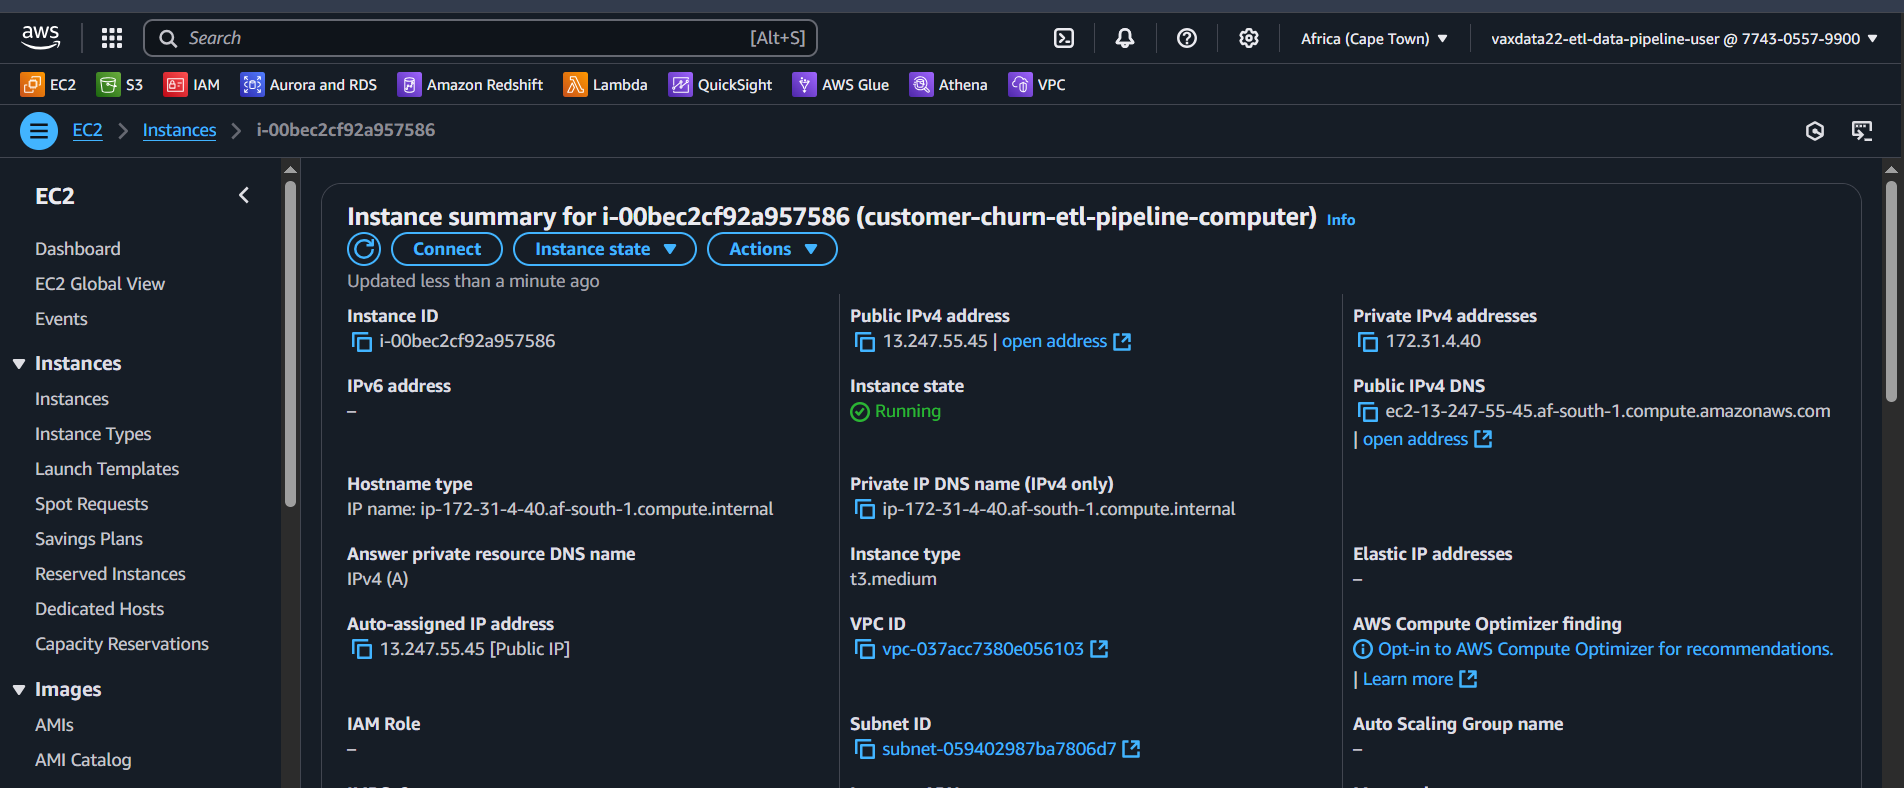Open the S3 favorites shortcut

pyautogui.click(x=120, y=85)
